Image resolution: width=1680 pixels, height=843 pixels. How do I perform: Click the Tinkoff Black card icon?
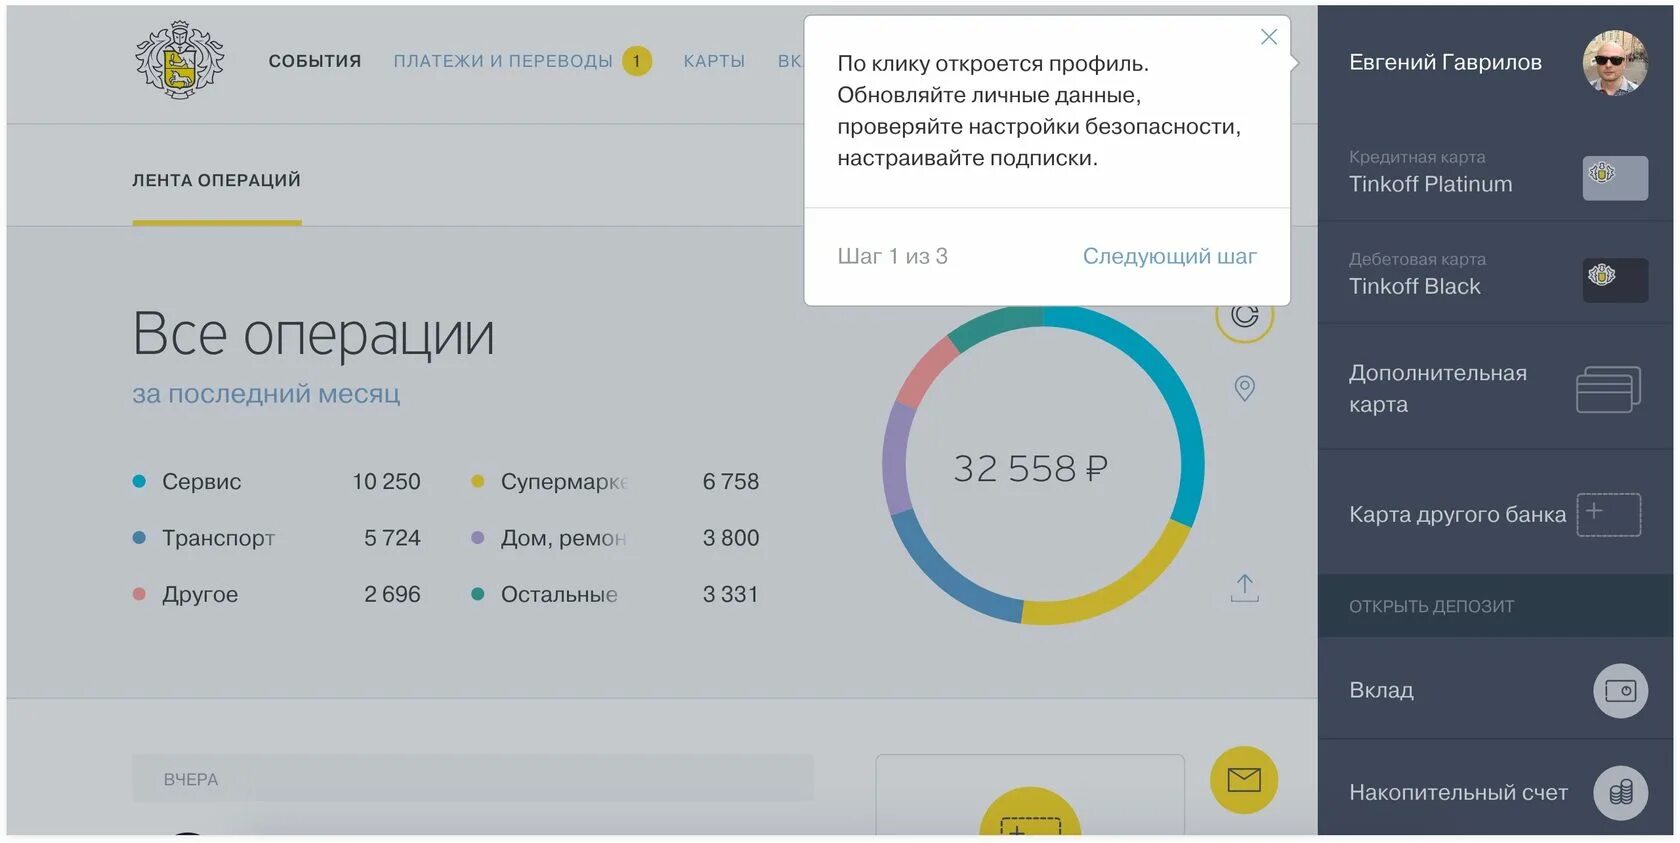point(1615,280)
